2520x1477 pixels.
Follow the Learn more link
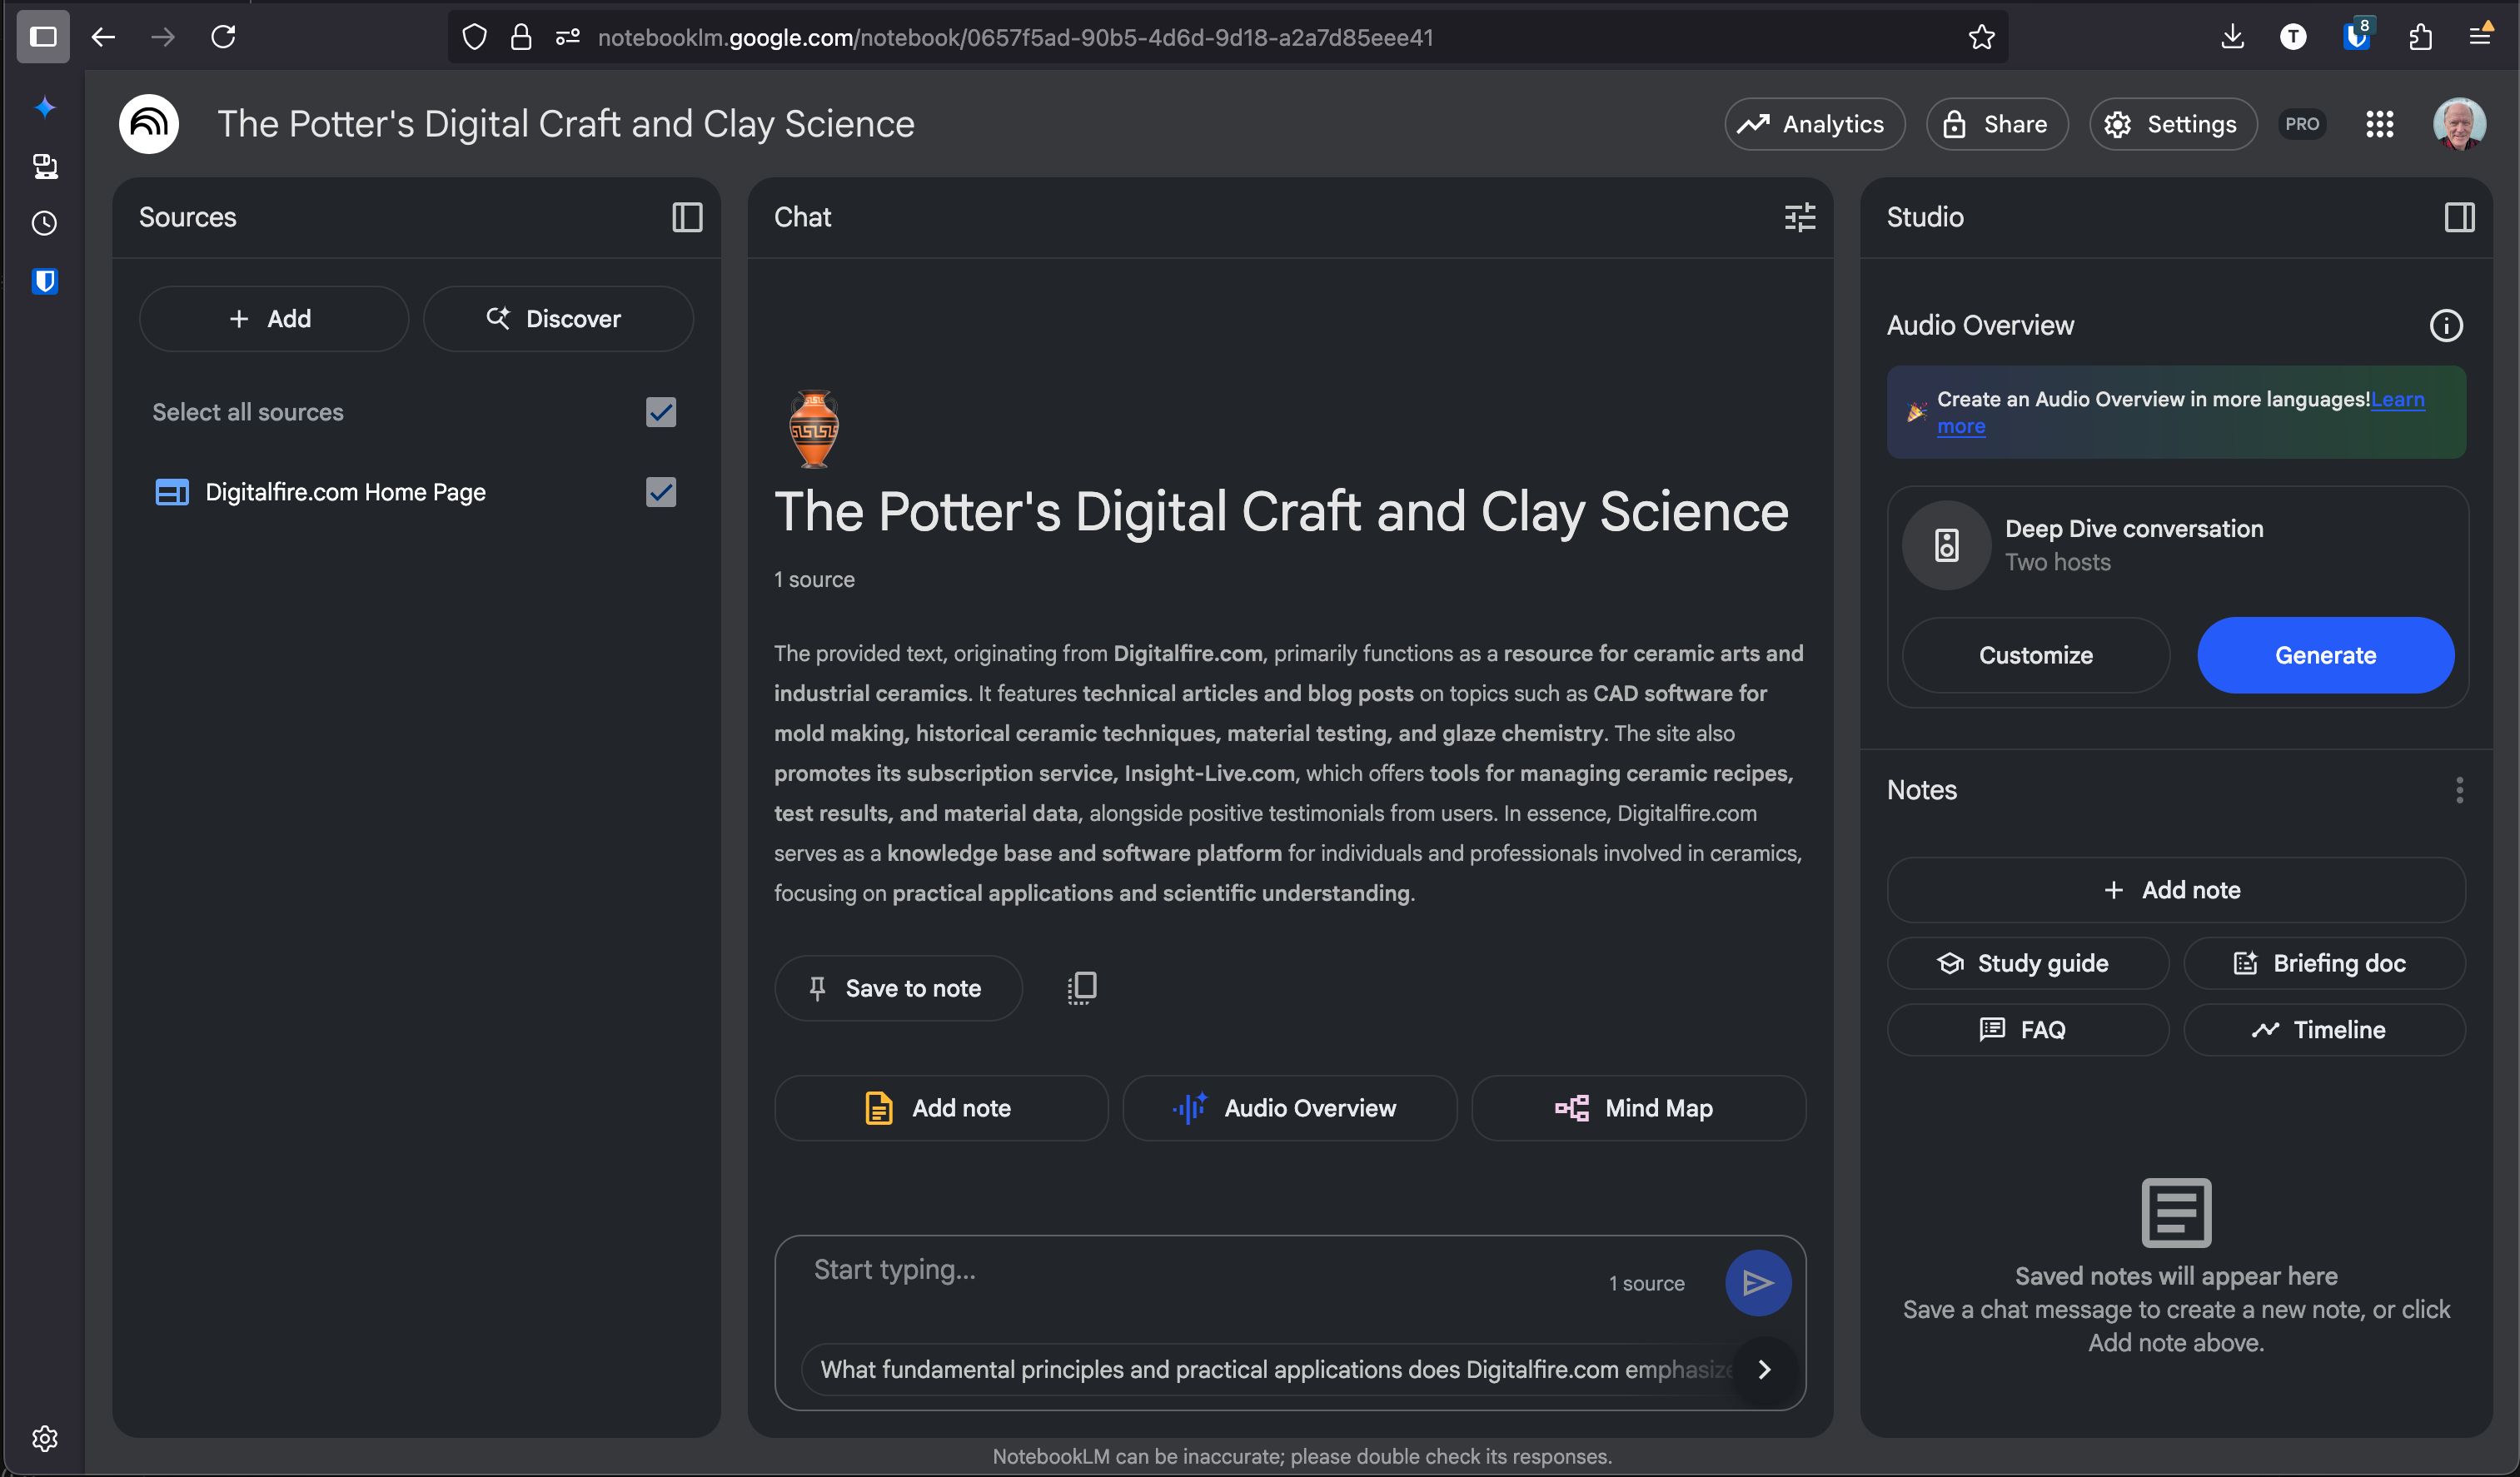click(x=2397, y=400)
